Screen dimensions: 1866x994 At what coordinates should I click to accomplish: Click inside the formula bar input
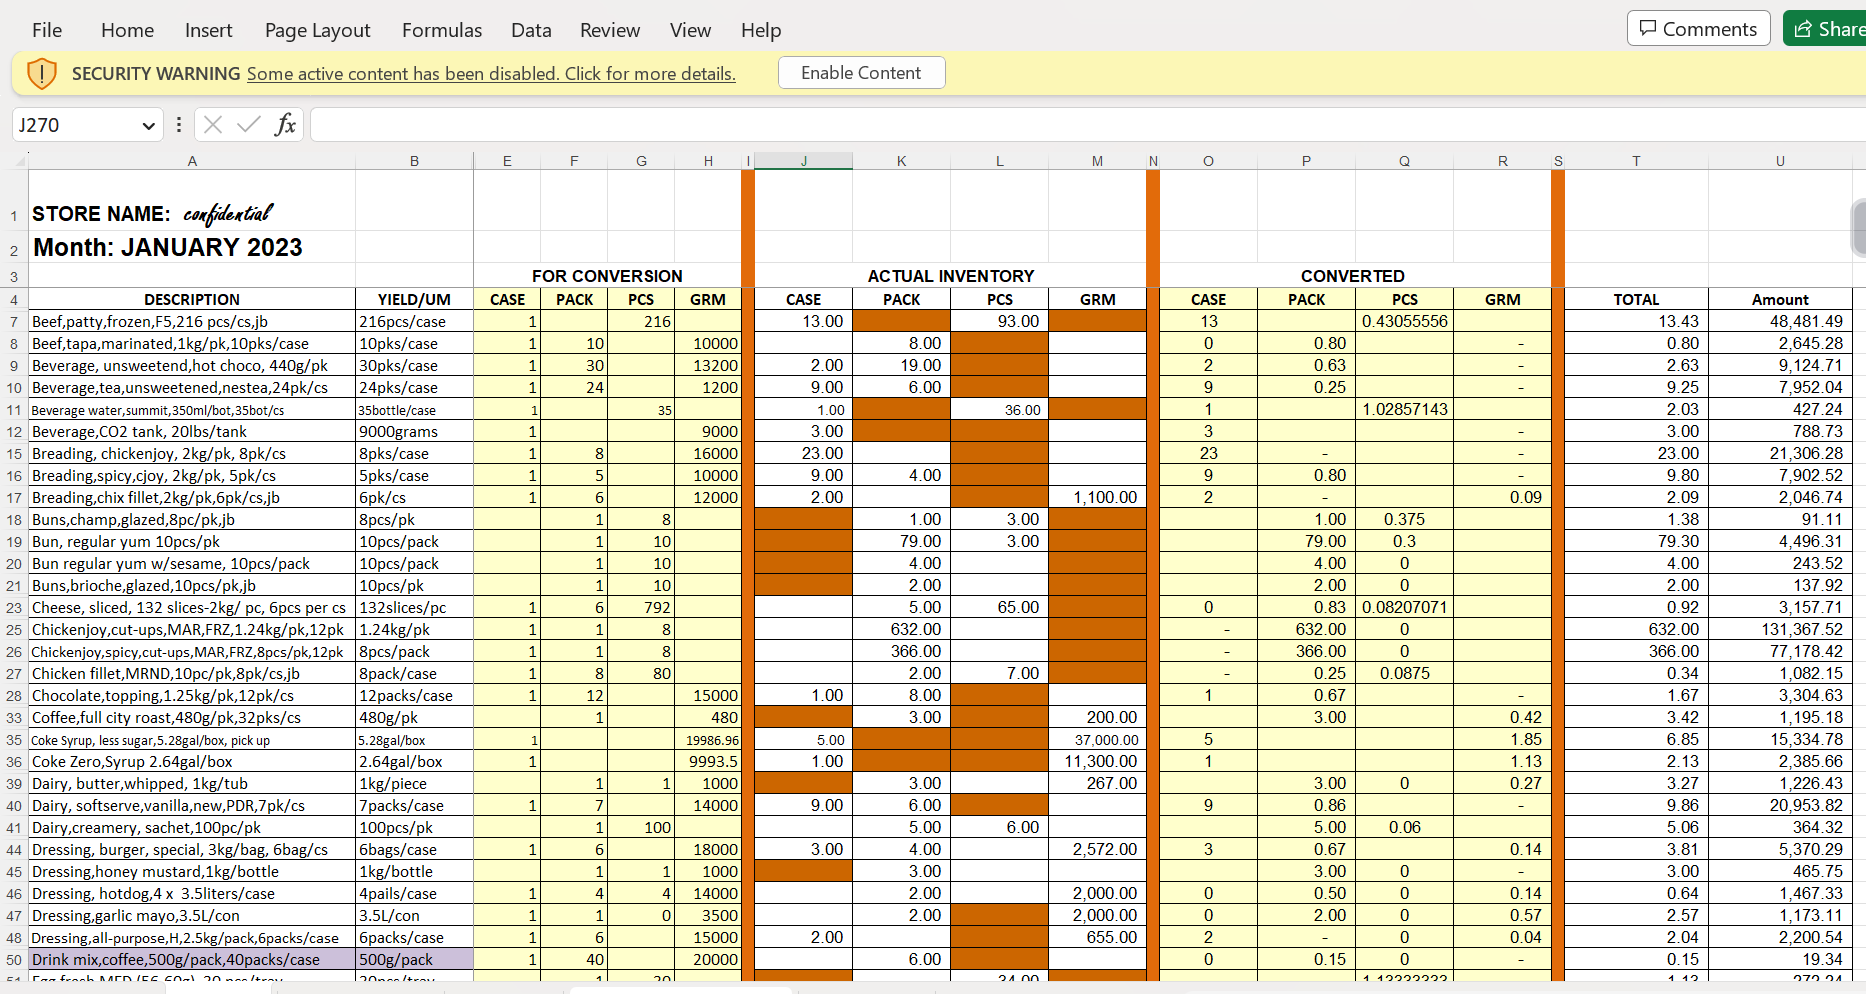pos(1087,125)
